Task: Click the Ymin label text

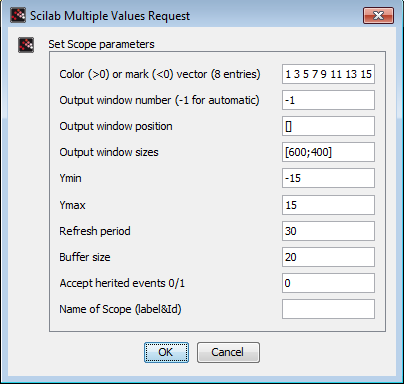Action: click(x=70, y=178)
